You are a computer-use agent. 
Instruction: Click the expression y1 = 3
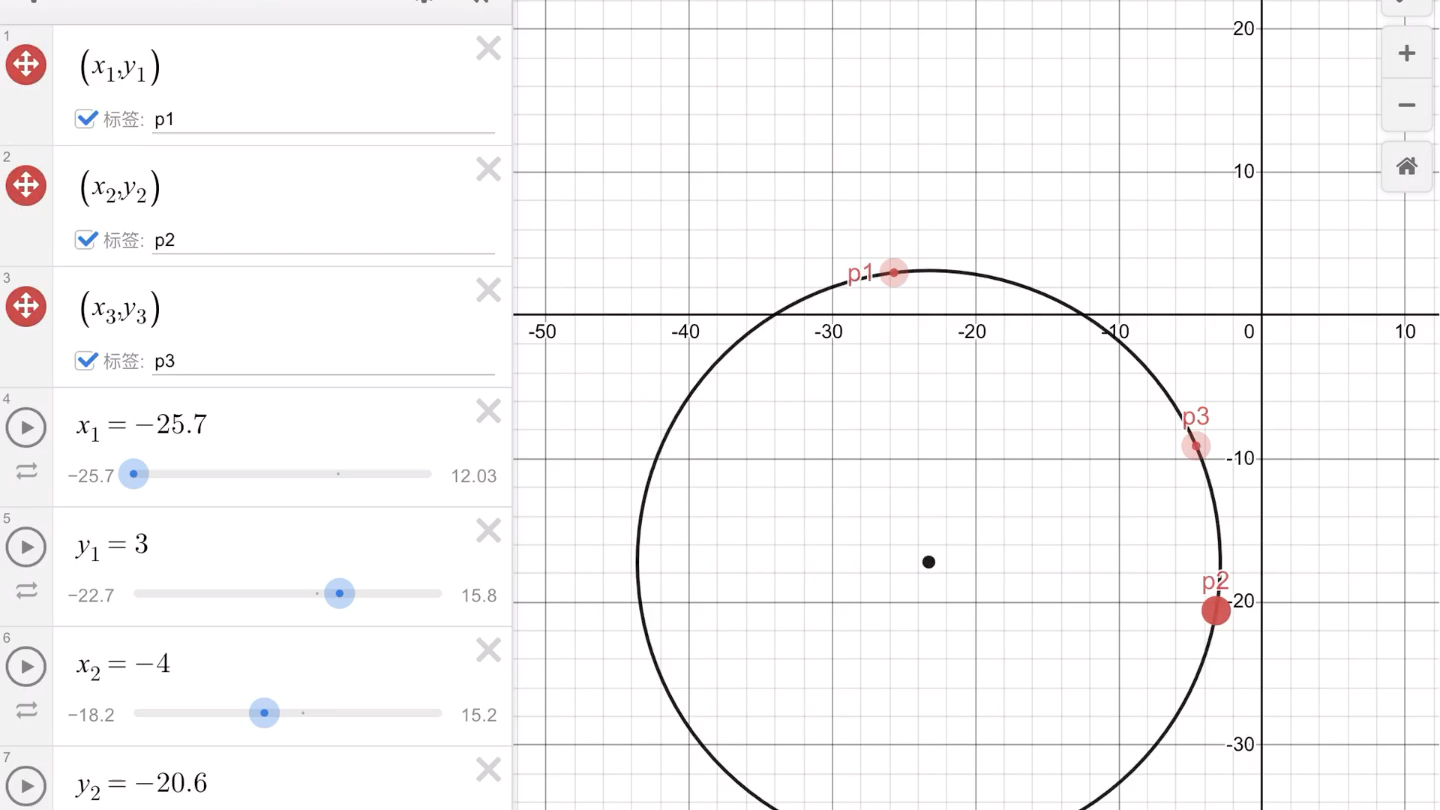(113, 546)
